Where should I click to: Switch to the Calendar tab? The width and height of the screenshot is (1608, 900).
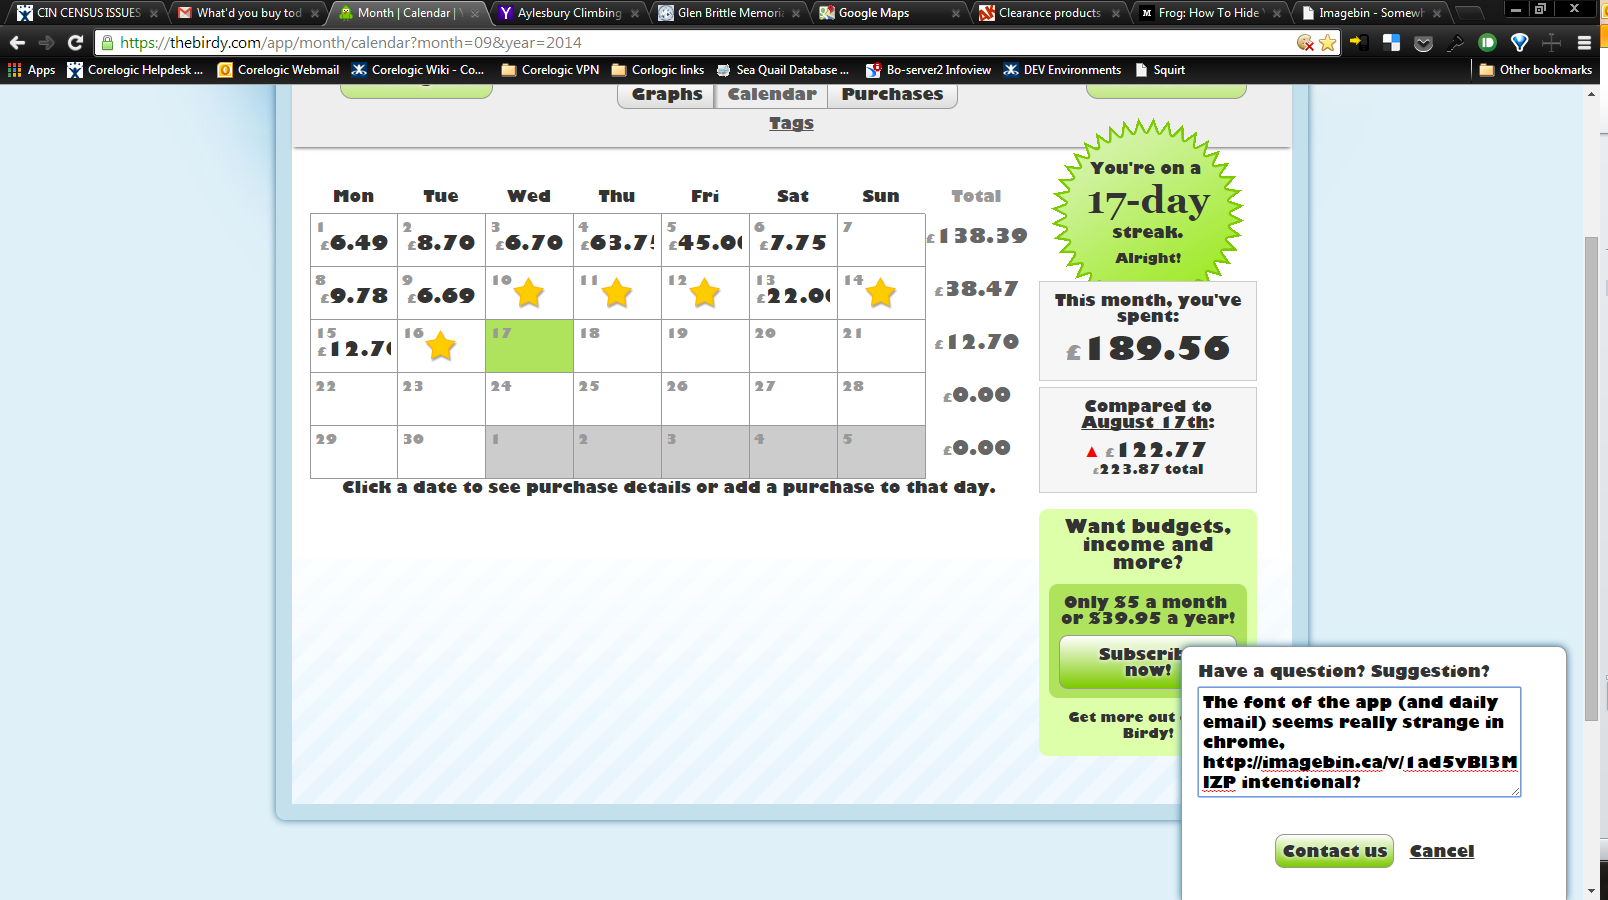[x=772, y=94]
